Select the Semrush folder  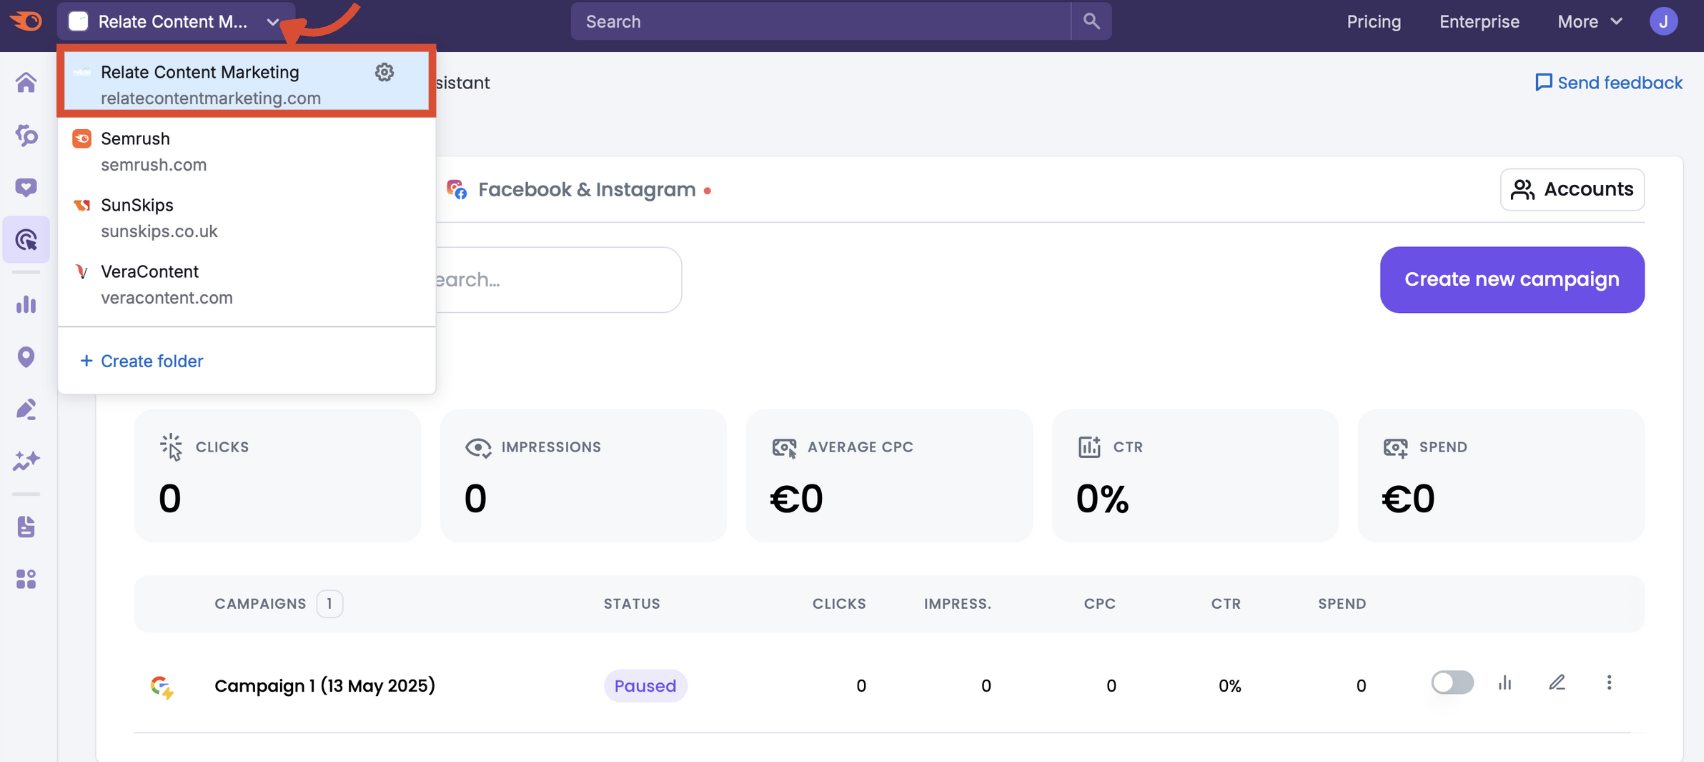[x=247, y=151]
